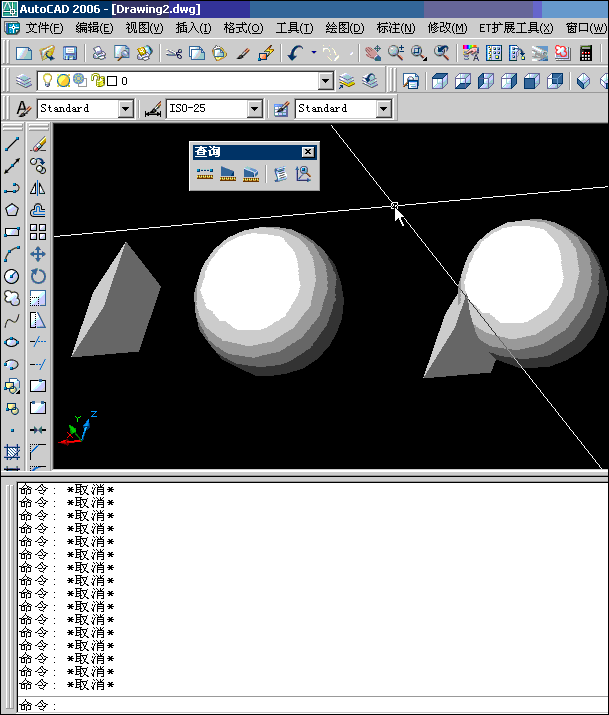Click the Locate Point icon in 查询 toolbar

coord(304,174)
